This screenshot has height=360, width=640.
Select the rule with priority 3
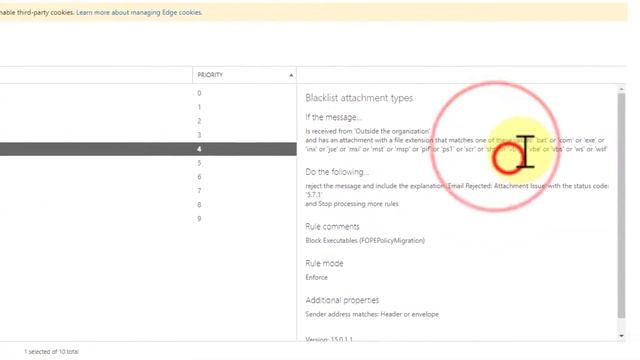pos(148,135)
